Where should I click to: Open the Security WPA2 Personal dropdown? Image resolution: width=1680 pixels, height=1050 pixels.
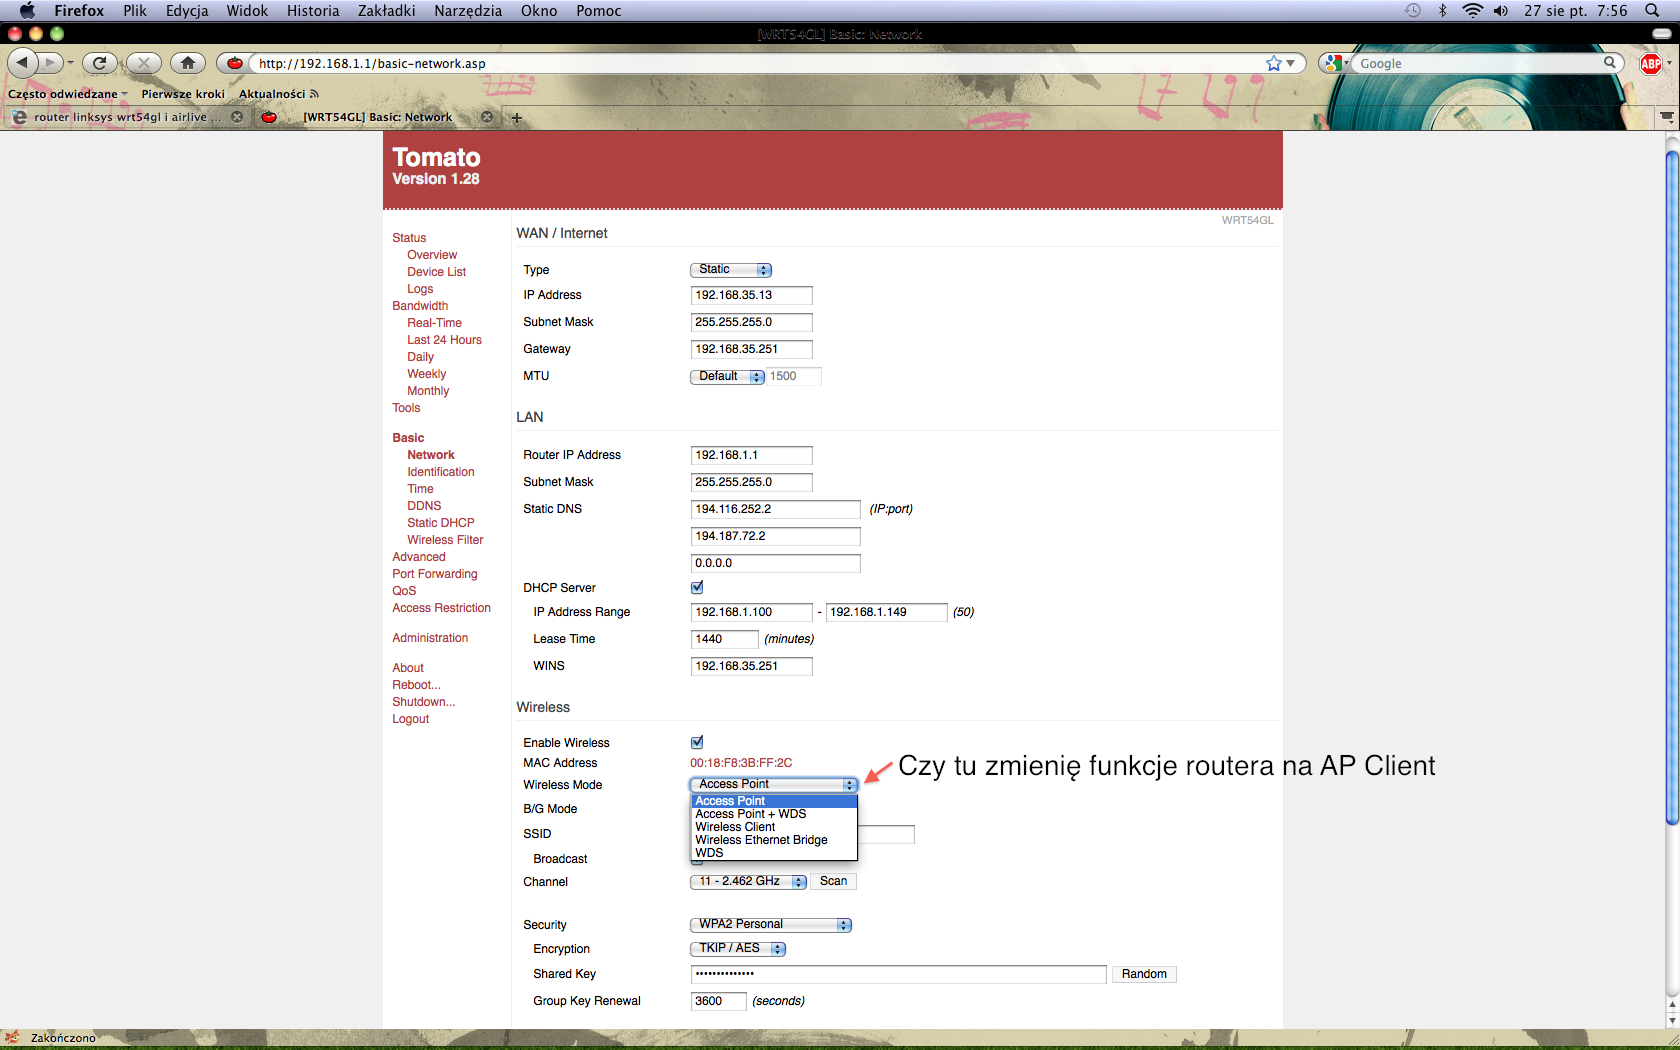coord(770,924)
